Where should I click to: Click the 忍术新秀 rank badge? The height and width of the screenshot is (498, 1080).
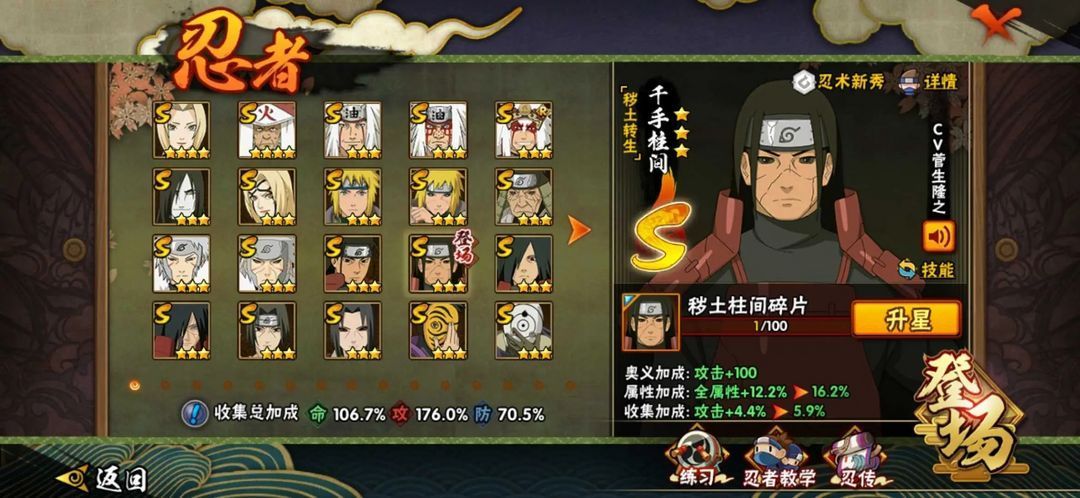pyautogui.click(x=838, y=82)
